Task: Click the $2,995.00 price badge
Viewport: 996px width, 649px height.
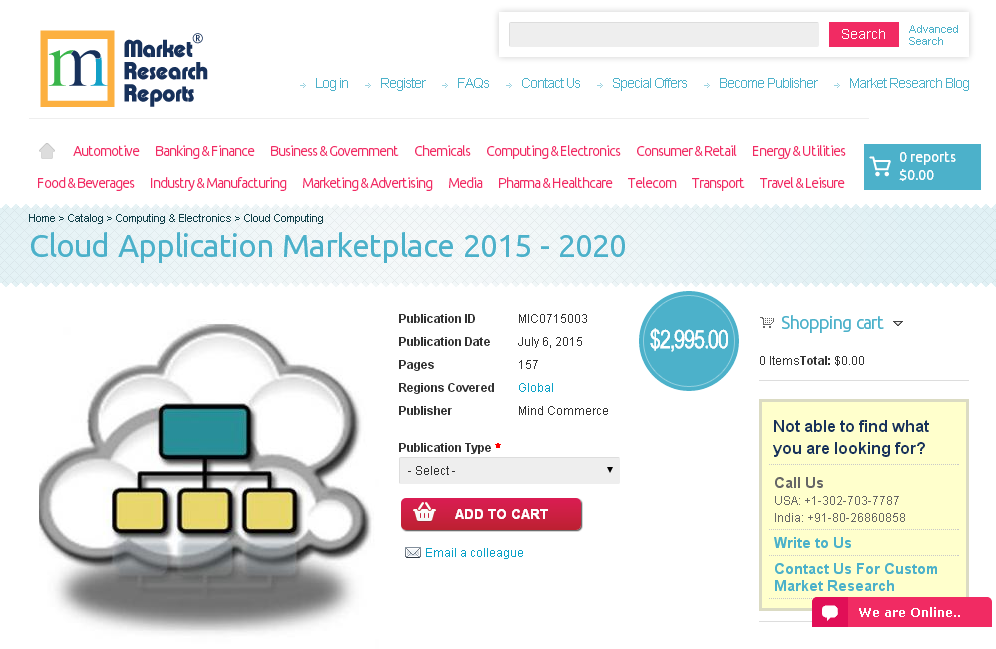Action: [x=688, y=340]
